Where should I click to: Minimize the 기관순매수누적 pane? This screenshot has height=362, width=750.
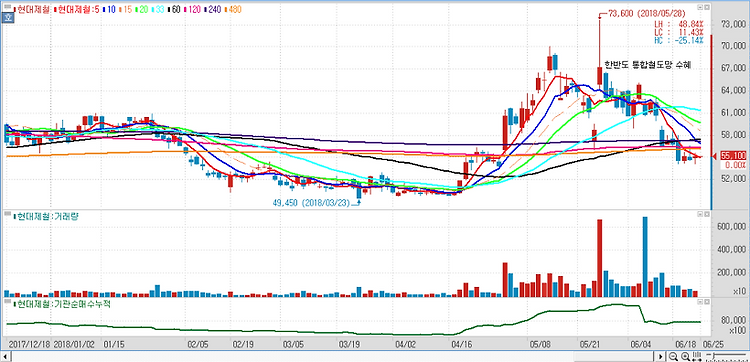coord(700,303)
